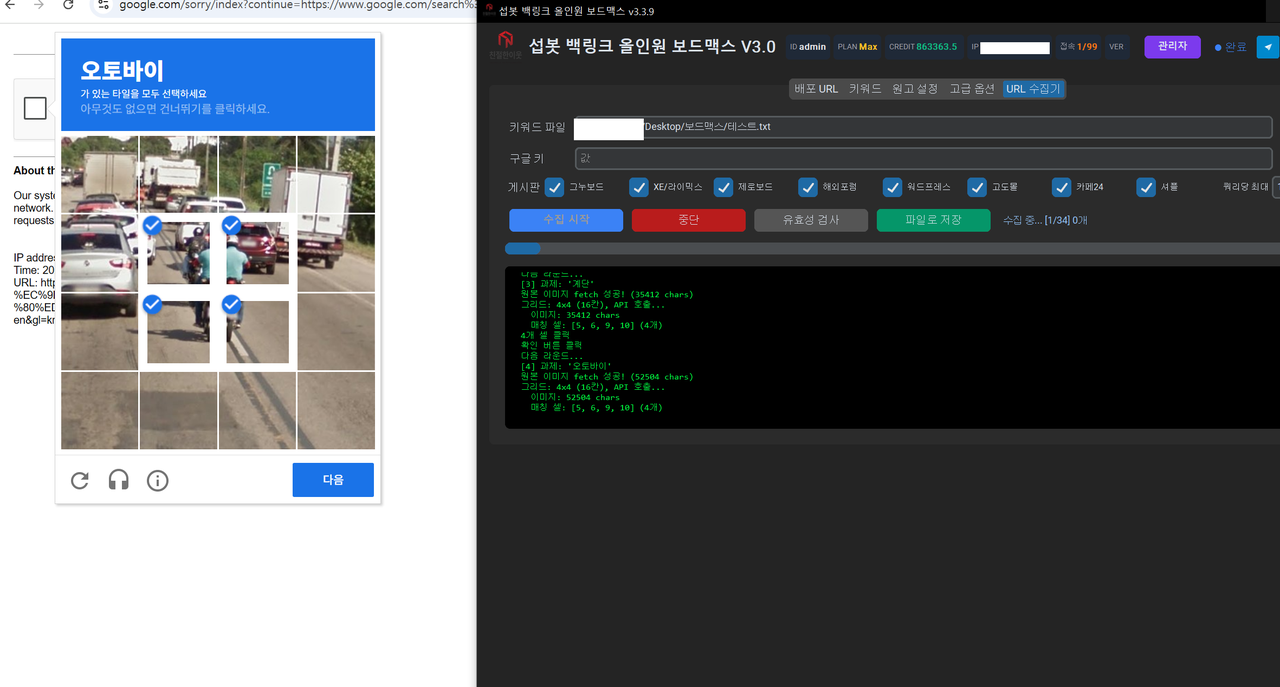Click the 구글 키 input field
The image size is (1280, 687).
[x=923, y=158]
